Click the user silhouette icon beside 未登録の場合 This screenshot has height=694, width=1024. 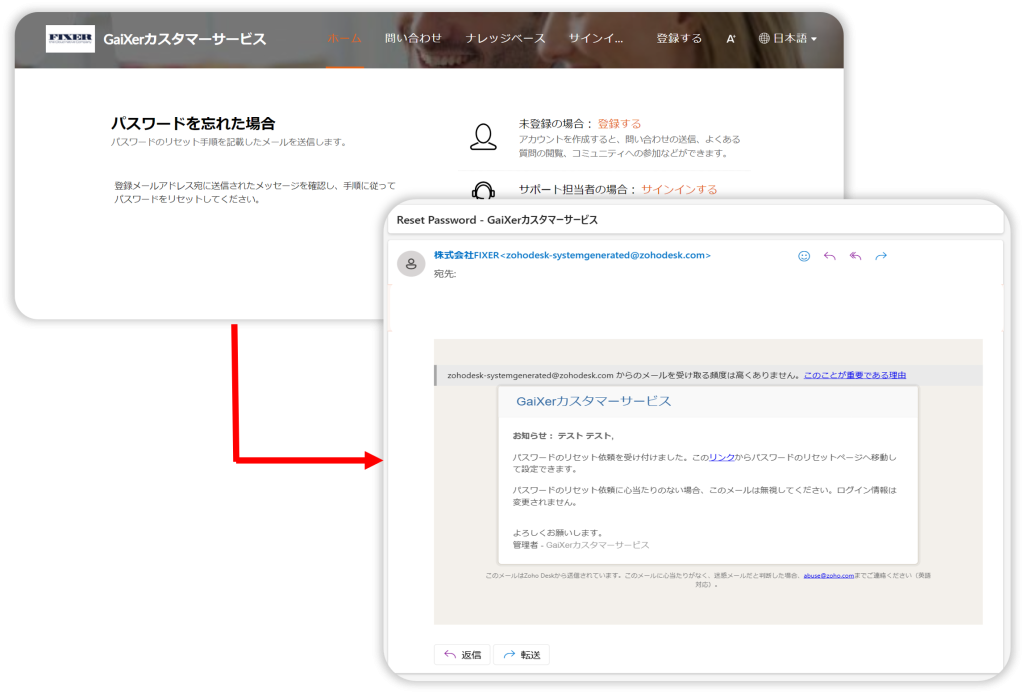(483, 137)
